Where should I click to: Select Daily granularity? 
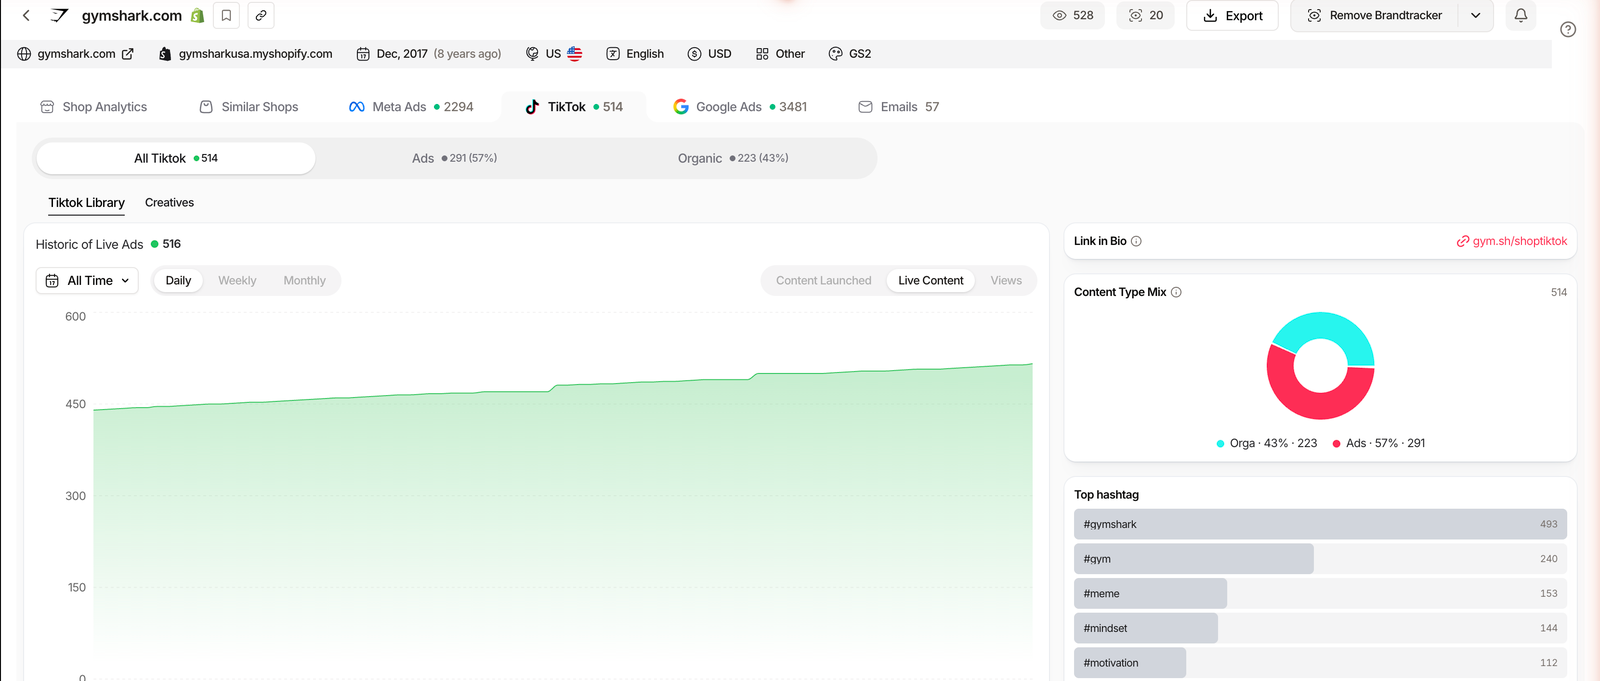(x=178, y=281)
